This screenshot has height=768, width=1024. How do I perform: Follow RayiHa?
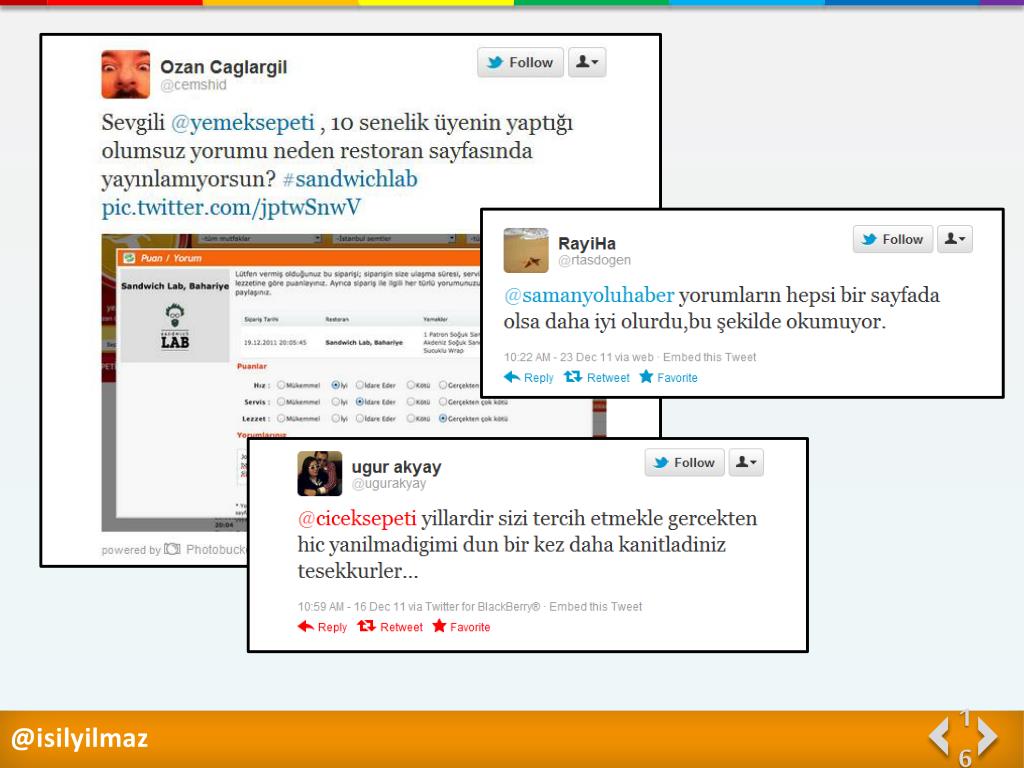(x=893, y=239)
